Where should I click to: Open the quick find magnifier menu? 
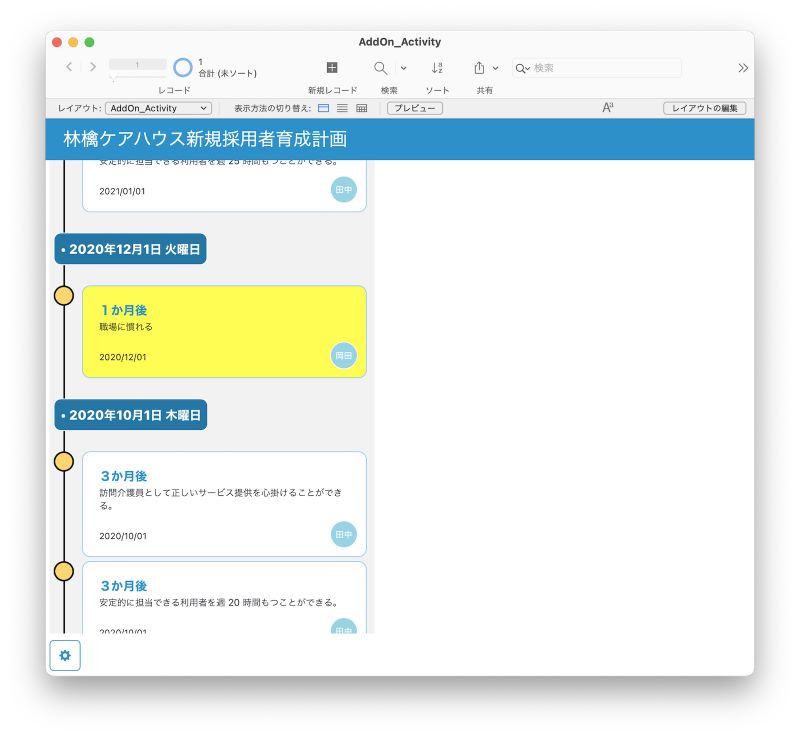[x=522, y=68]
